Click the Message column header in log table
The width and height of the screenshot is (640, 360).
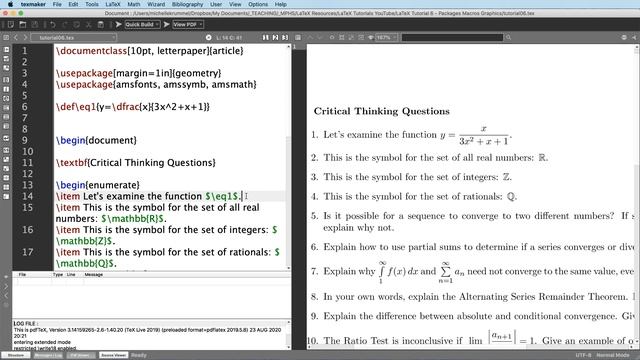tap(93, 275)
